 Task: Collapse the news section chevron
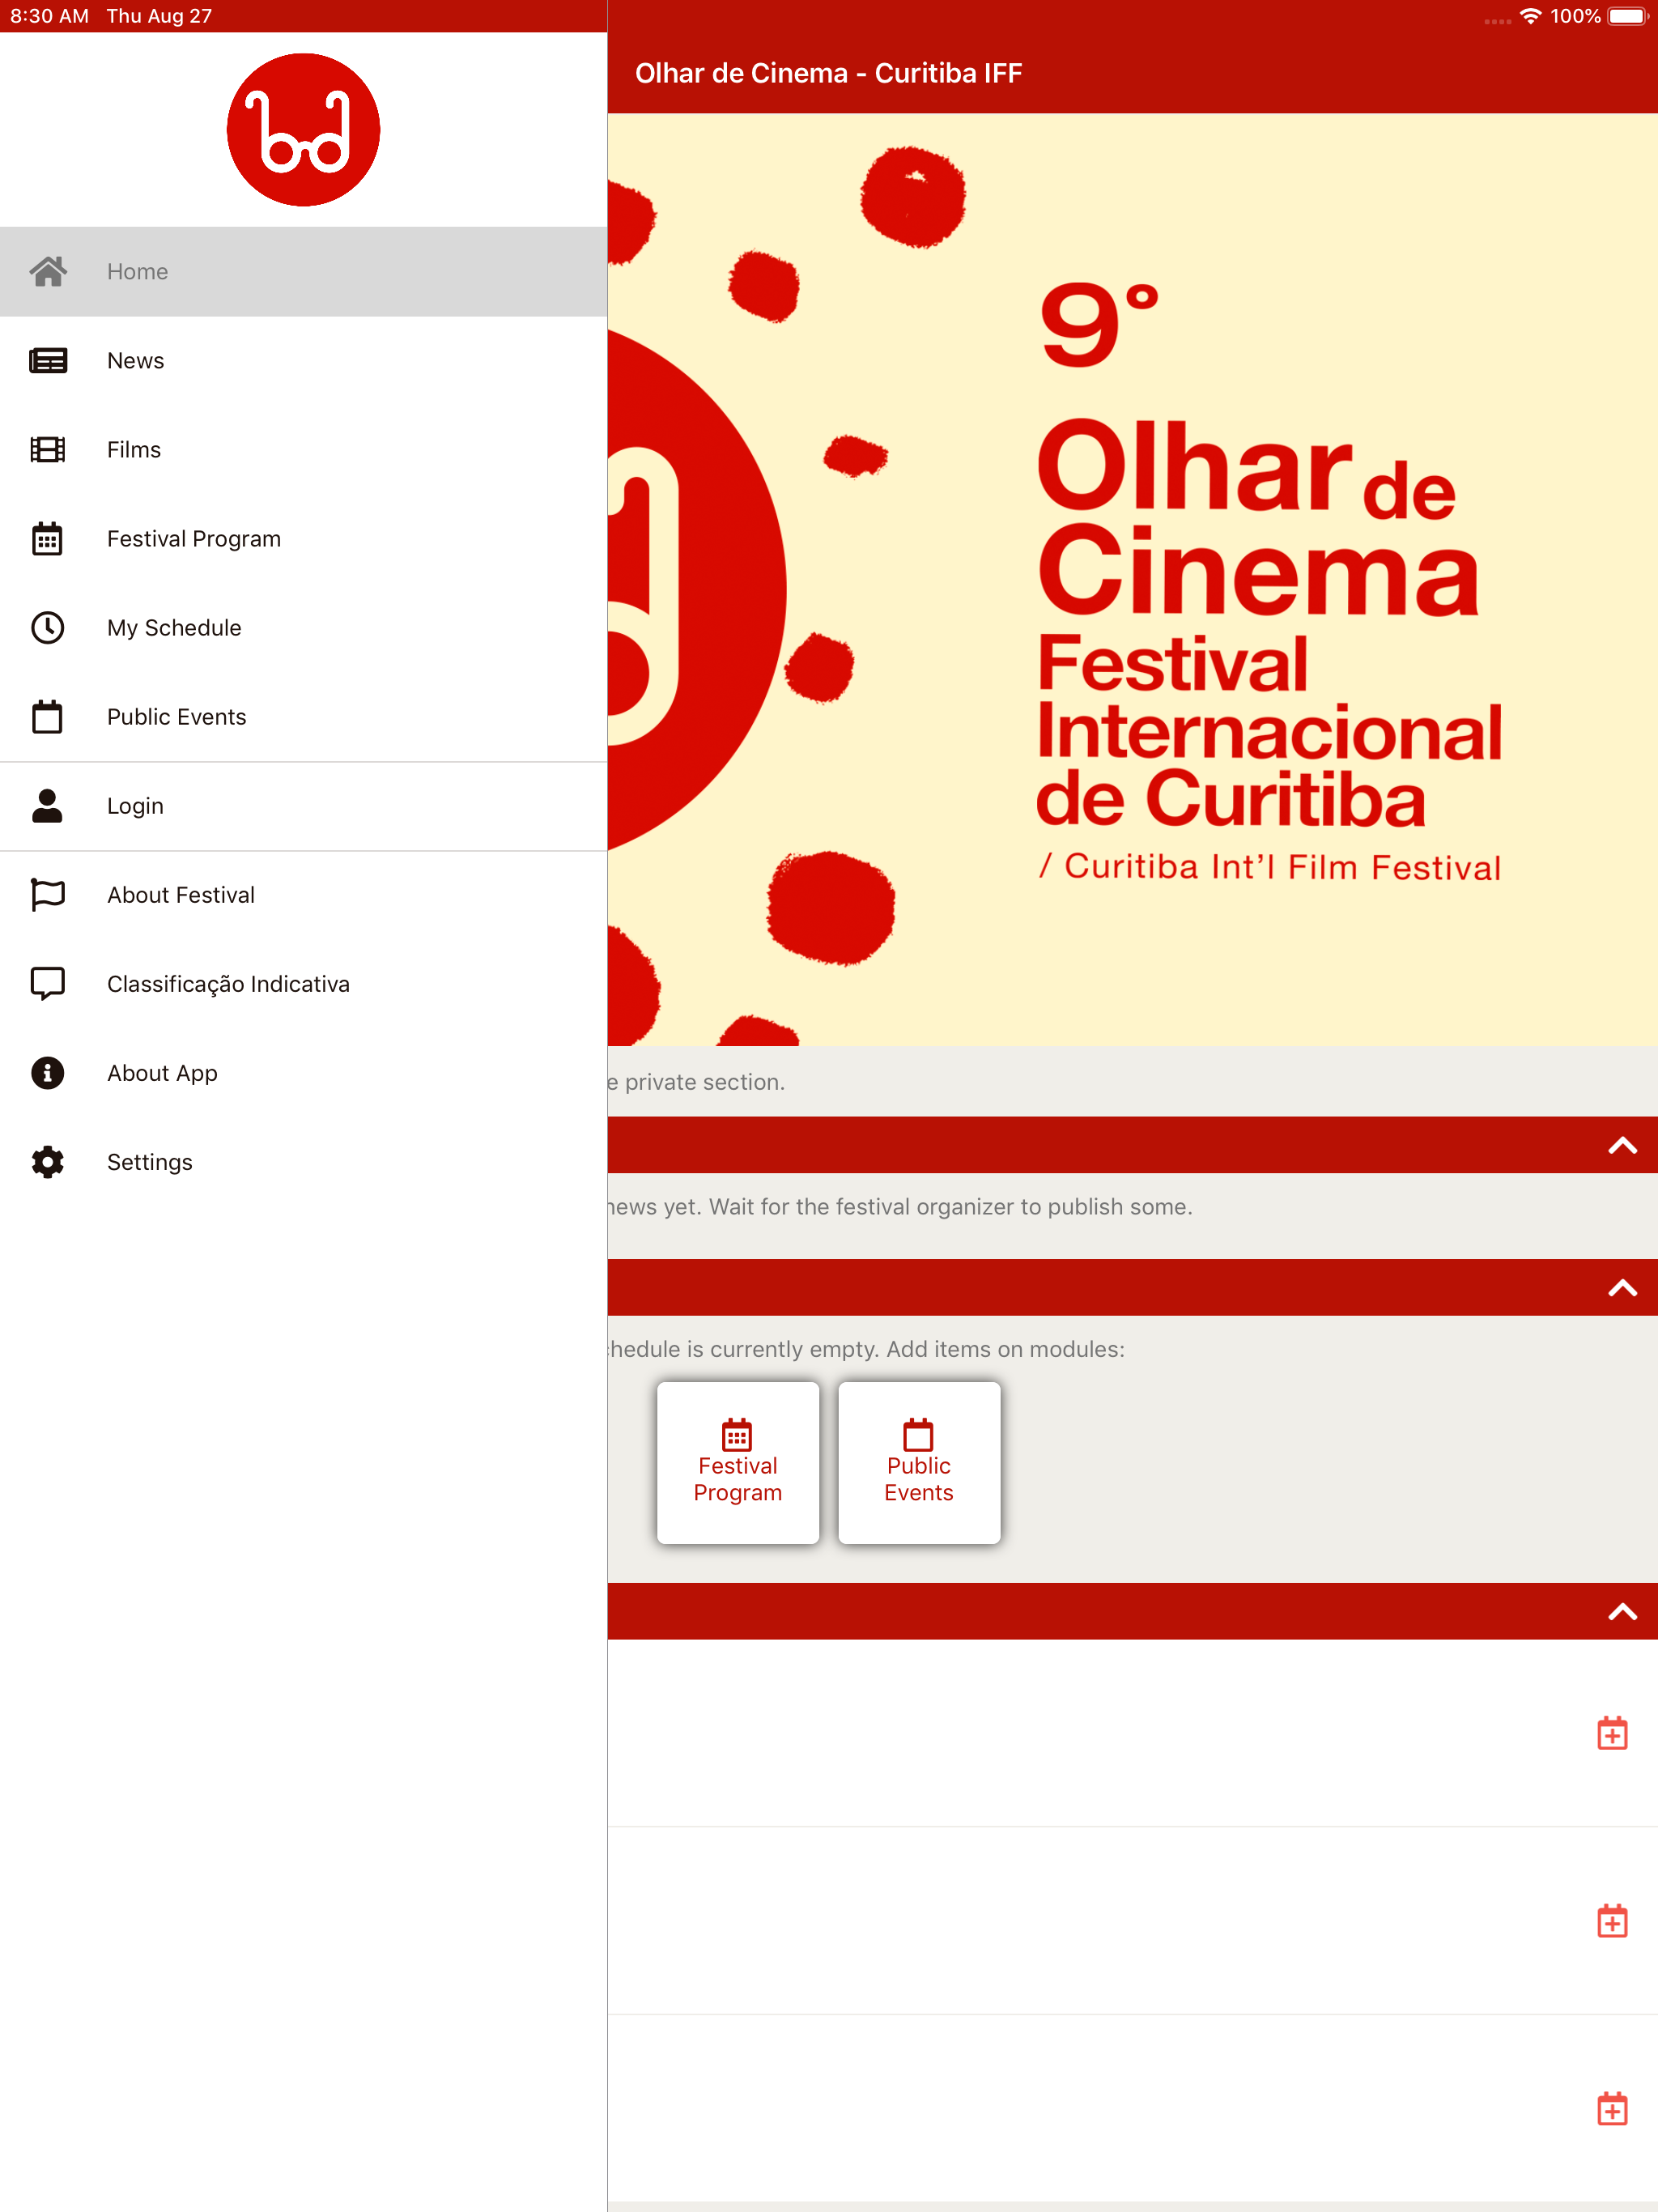coord(1621,1146)
